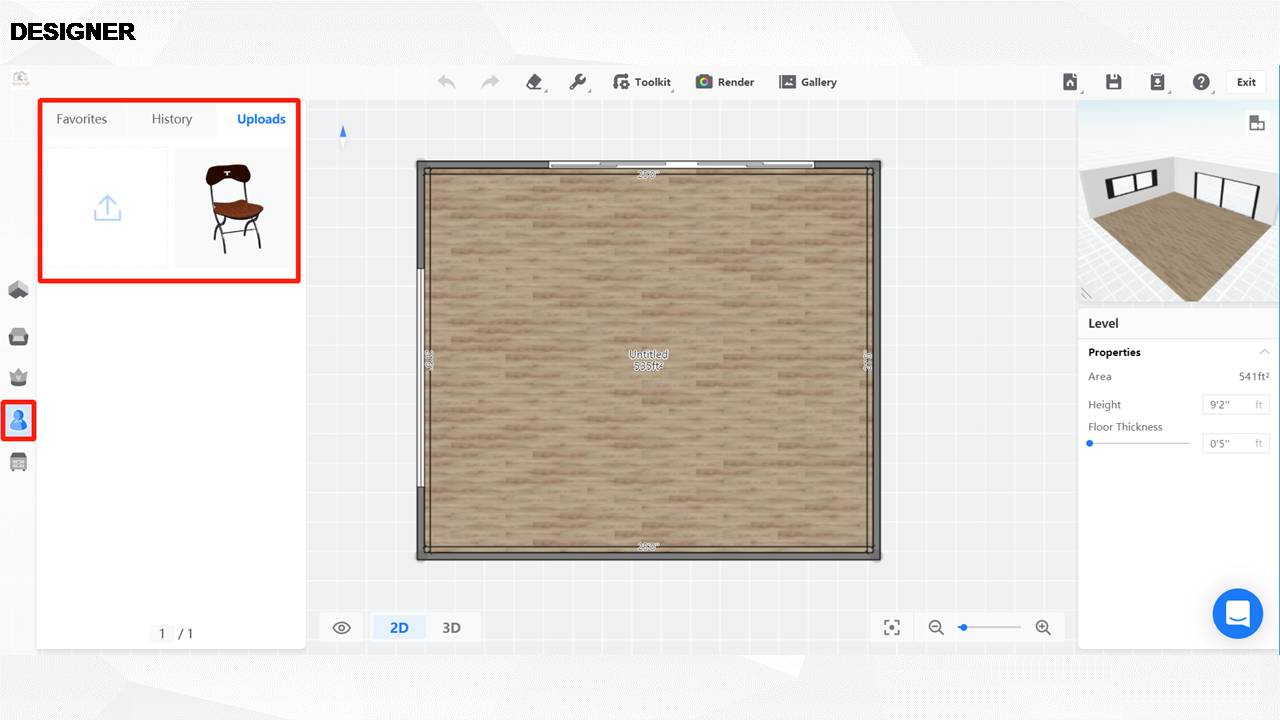Switch to 3D view mode
The width and height of the screenshot is (1280, 720).
click(x=451, y=628)
